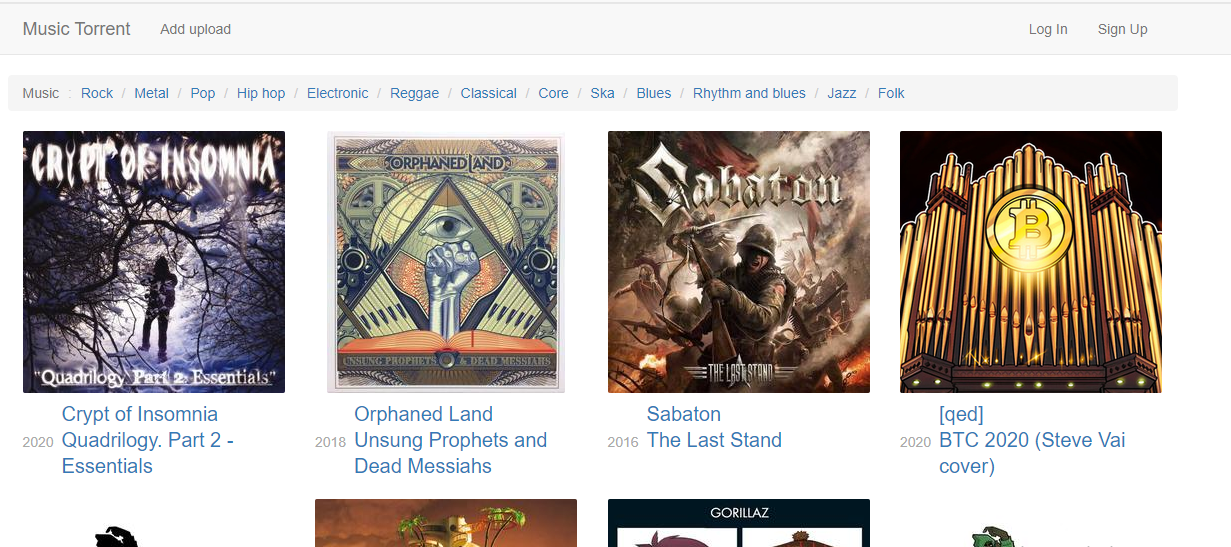Filter by the Metal genre
1231x547 pixels.
click(x=152, y=93)
